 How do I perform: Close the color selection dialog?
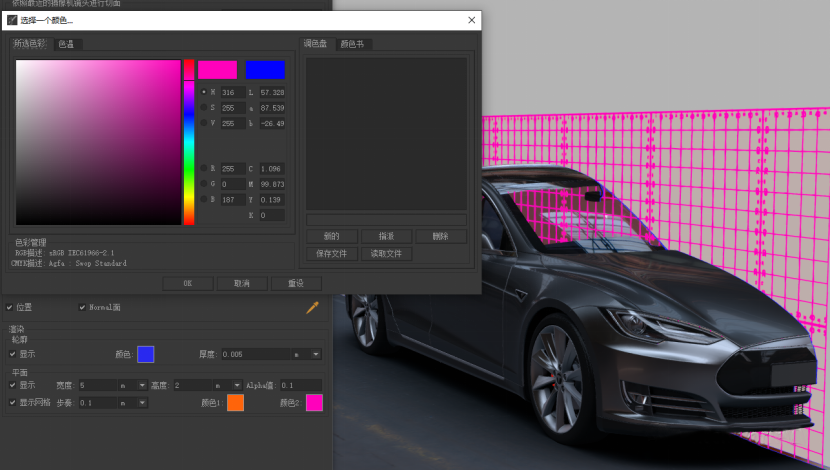471,20
